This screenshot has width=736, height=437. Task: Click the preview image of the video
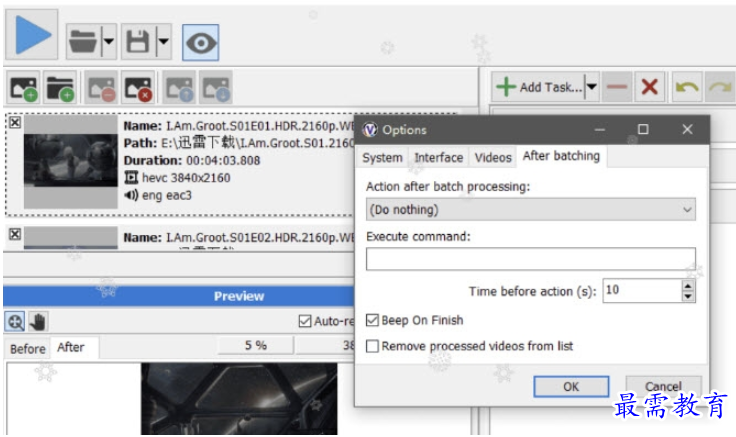pos(239,399)
